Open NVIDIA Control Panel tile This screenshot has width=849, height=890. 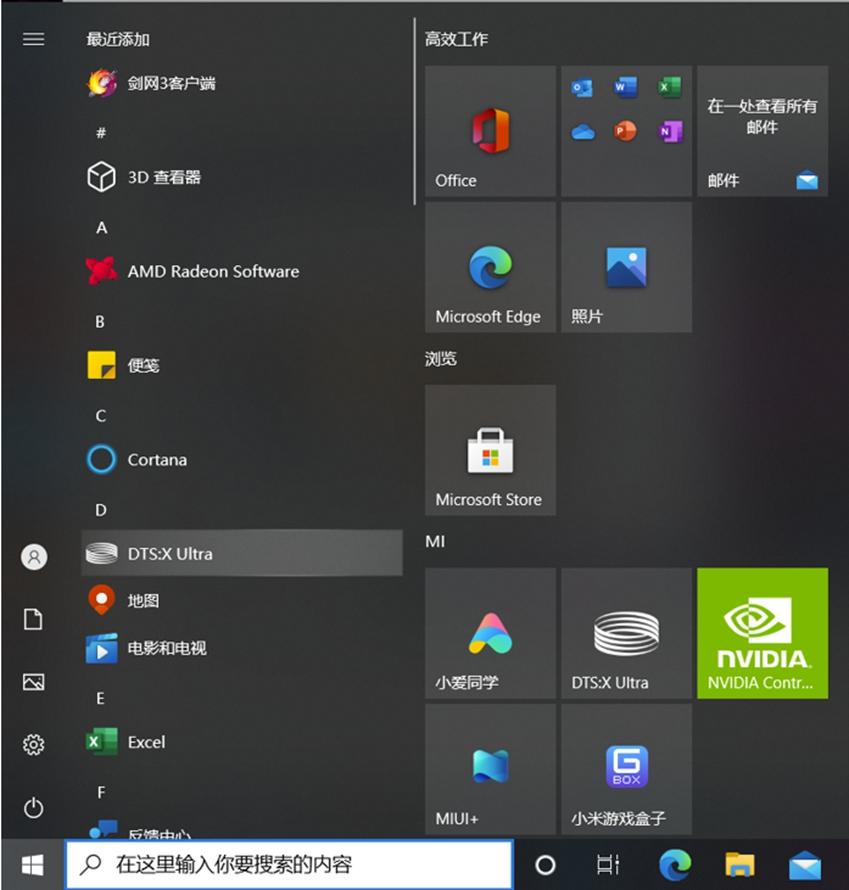click(x=762, y=633)
